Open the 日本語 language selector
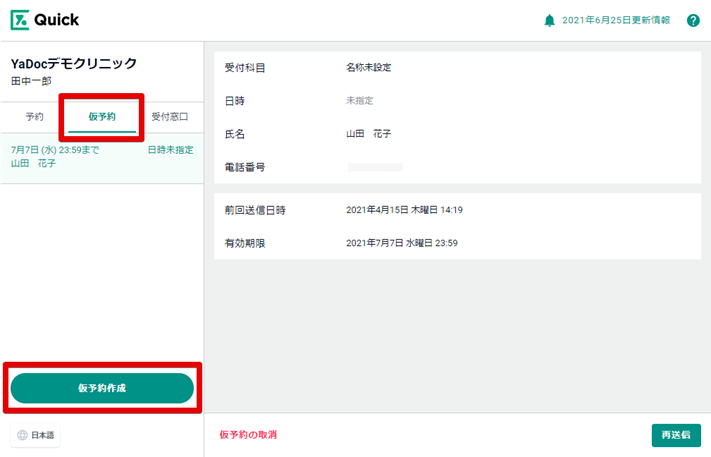This screenshot has height=457, width=711. [37, 435]
